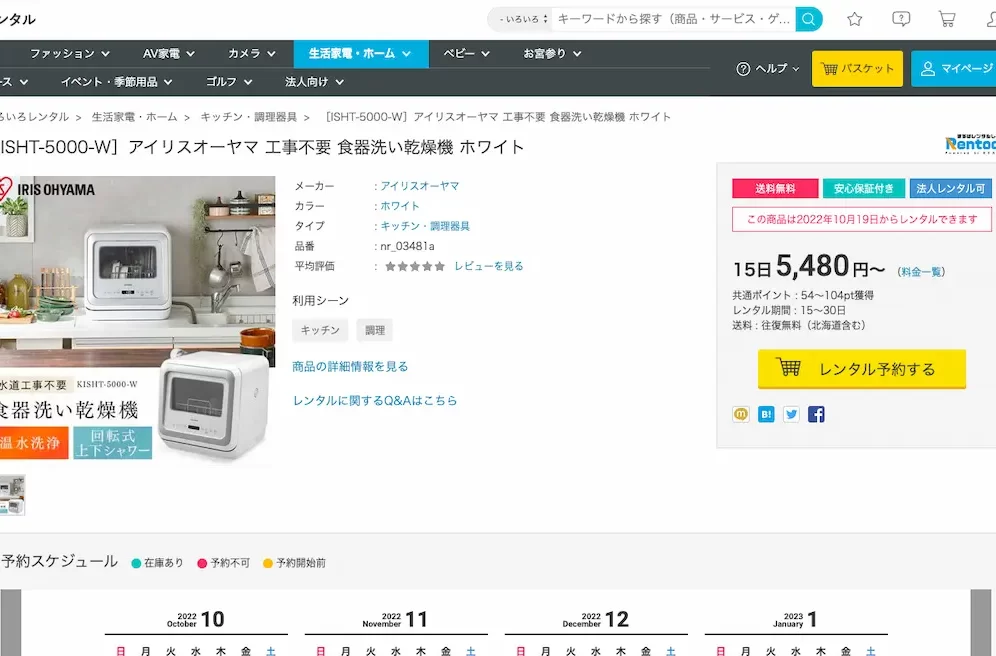This screenshot has height=656, width=996.
Task: Go to キッチン・調理器具 breadcrumb
Action: click(x=248, y=117)
